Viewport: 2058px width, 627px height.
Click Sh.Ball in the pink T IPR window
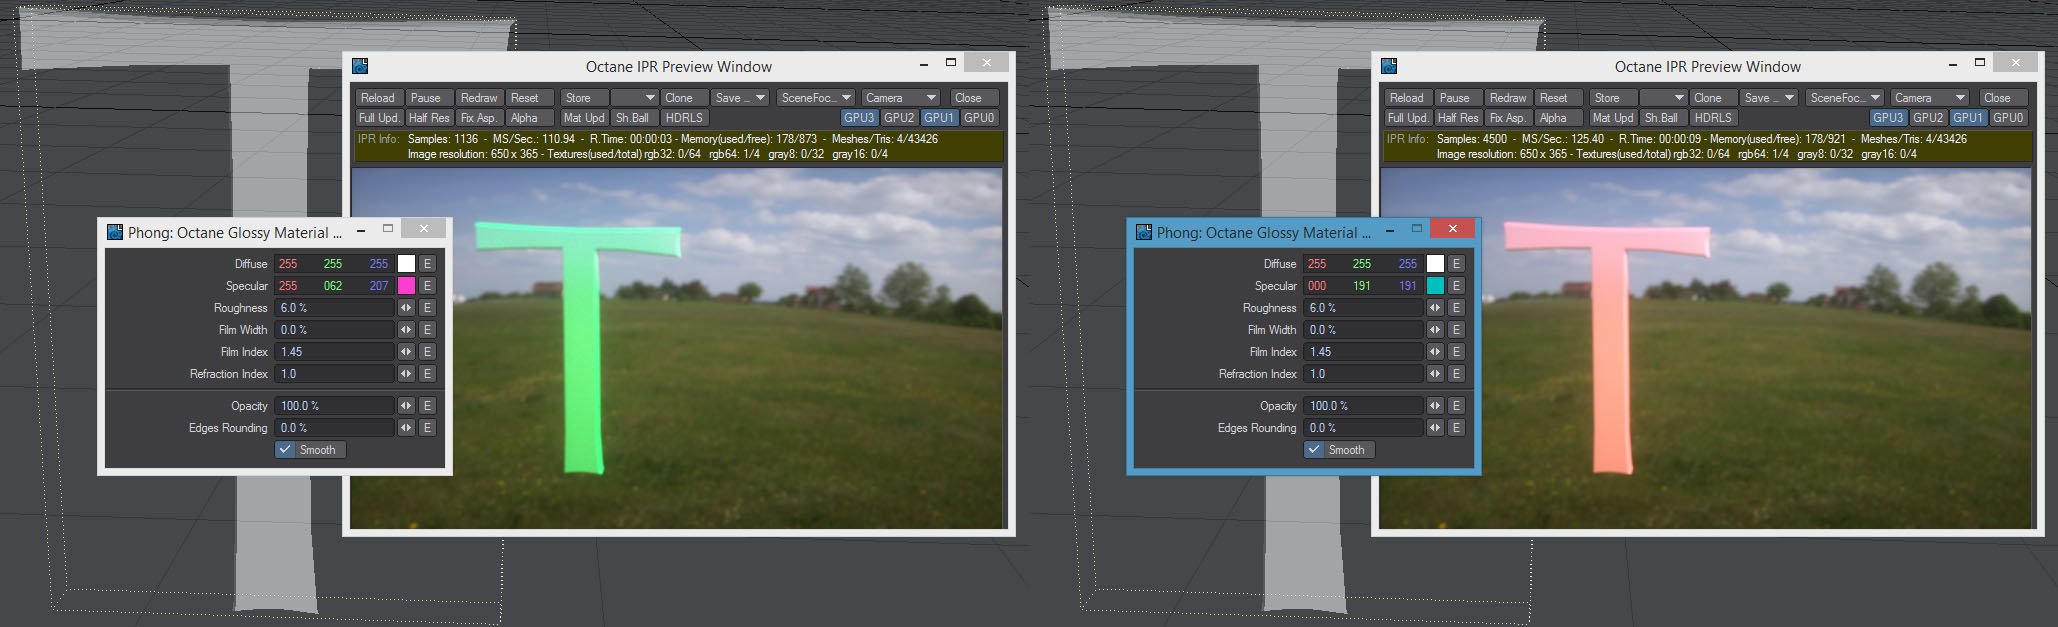click(1662, 118)
